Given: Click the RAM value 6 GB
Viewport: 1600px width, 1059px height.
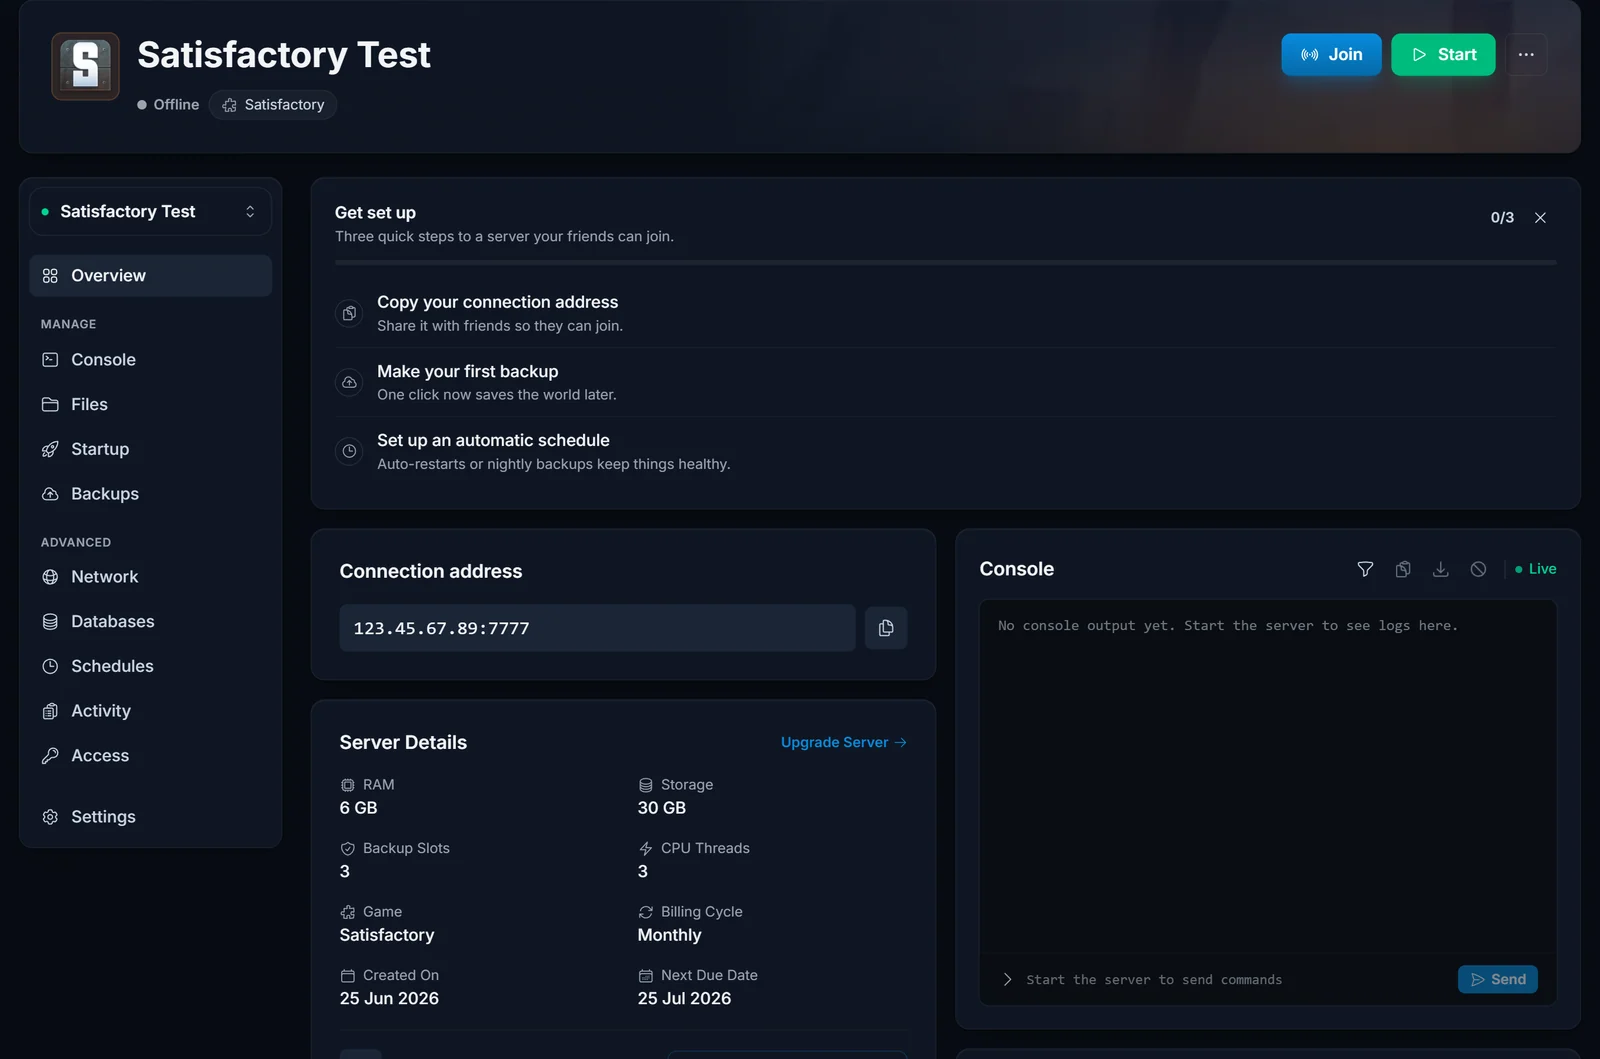Looking at the screenshot, I should (358, 808).
